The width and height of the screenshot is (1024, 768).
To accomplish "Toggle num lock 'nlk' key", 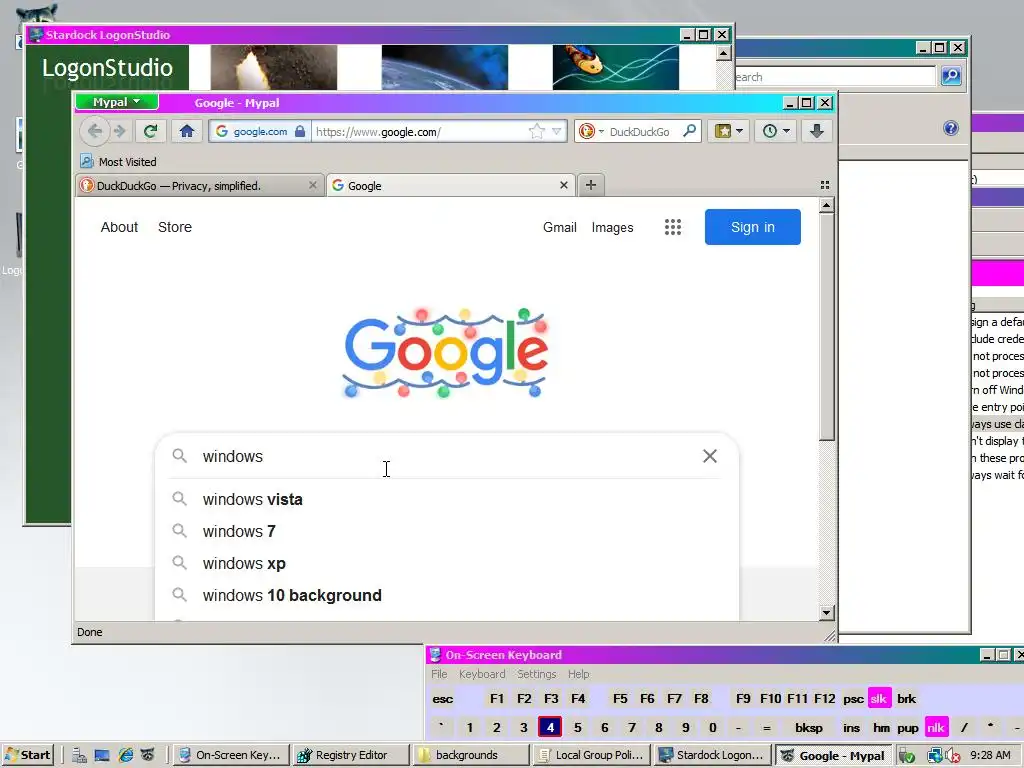I will point(936,728).
